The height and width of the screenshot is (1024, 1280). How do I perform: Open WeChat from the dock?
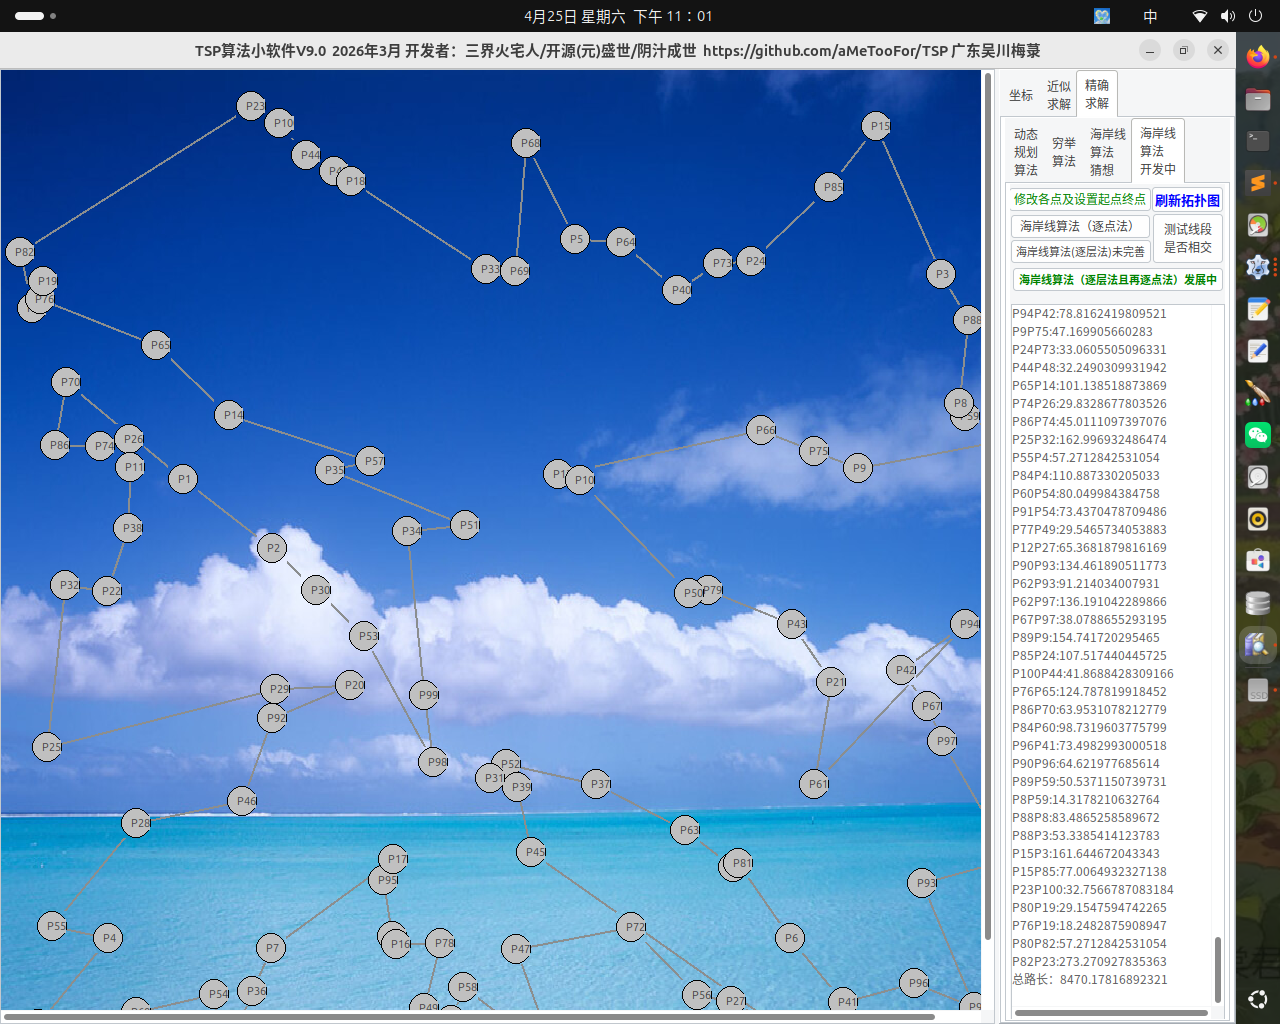click(1258, 435)
